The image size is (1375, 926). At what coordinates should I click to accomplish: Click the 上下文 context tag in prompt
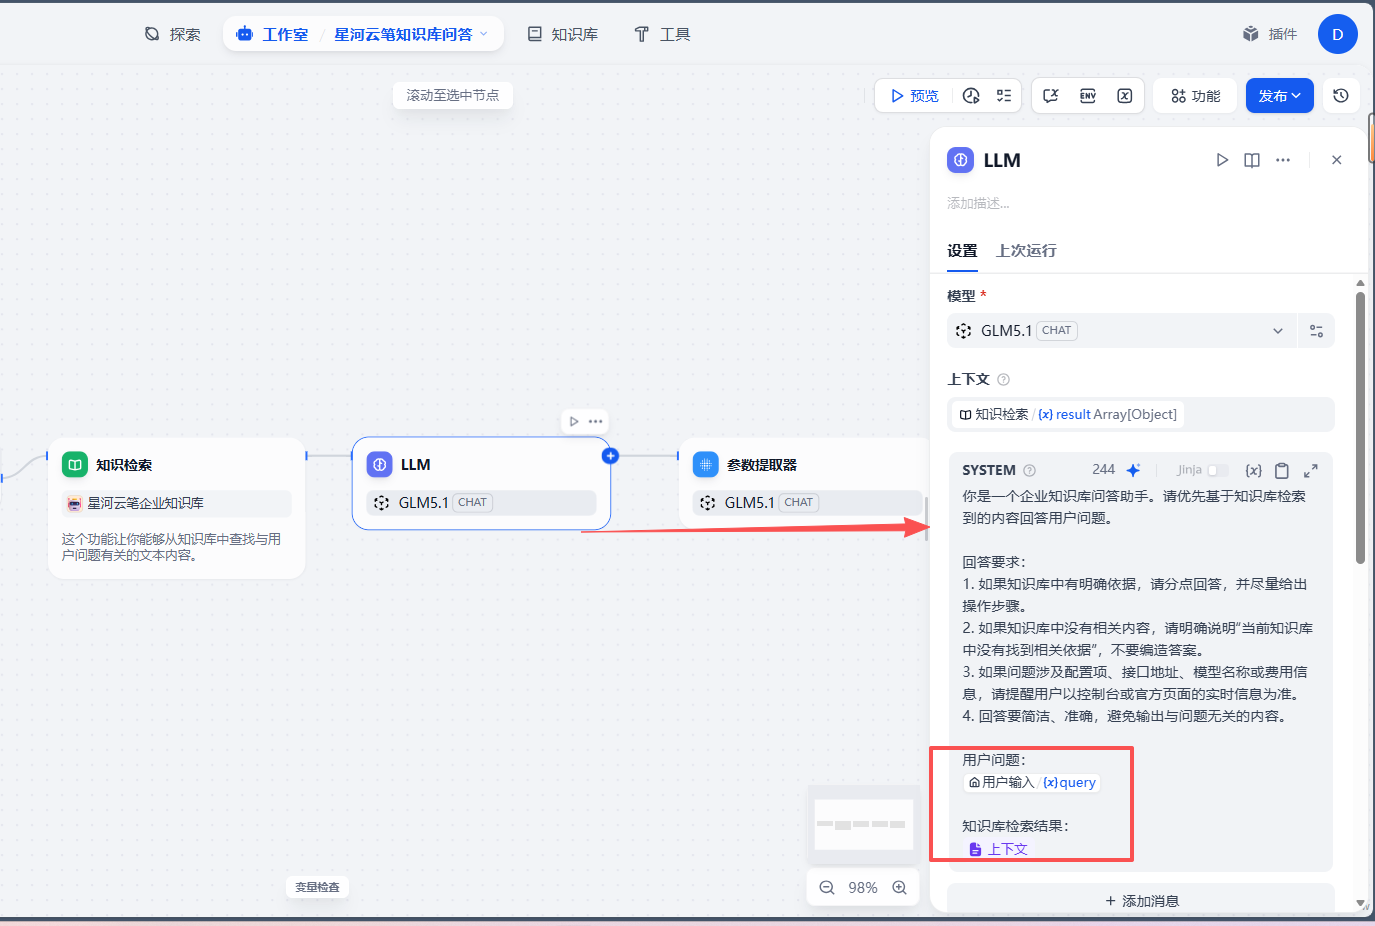(997, 849)
